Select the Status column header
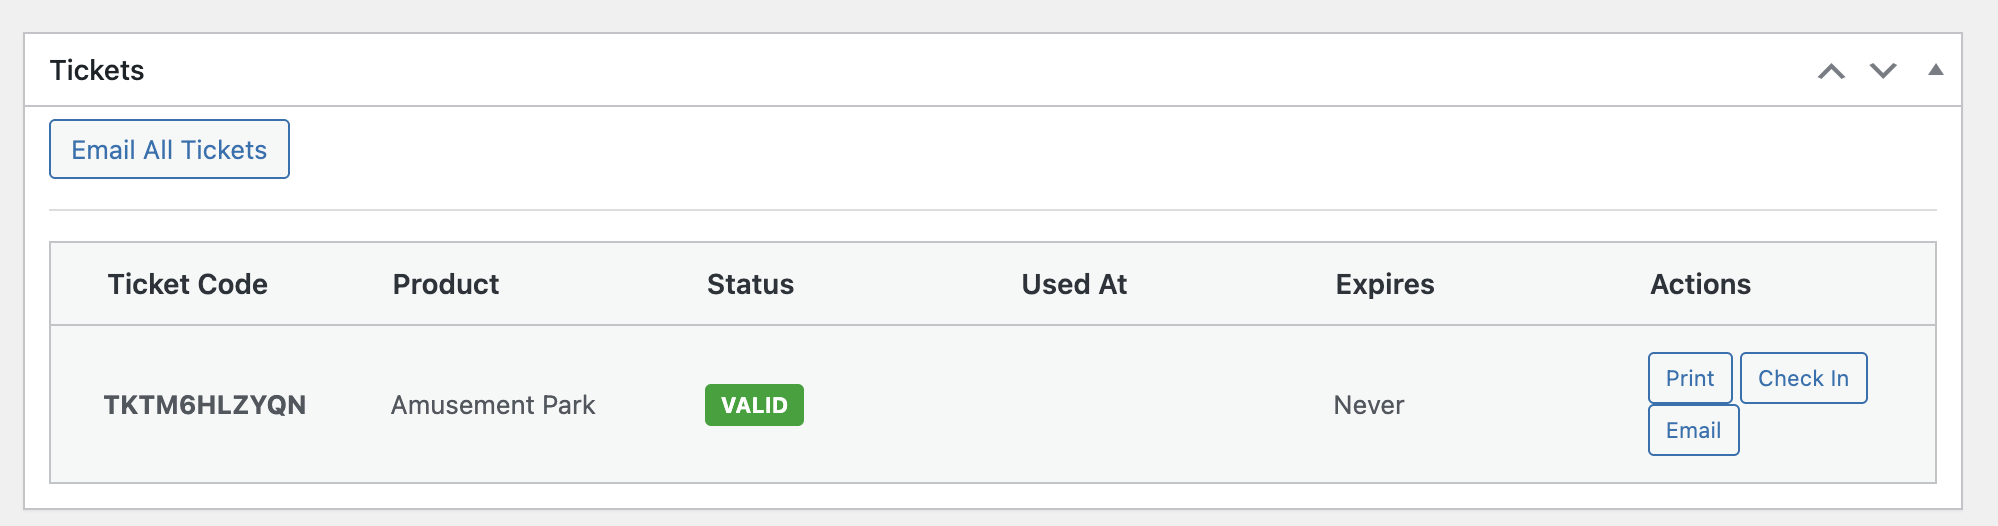 tap(750, 285)
